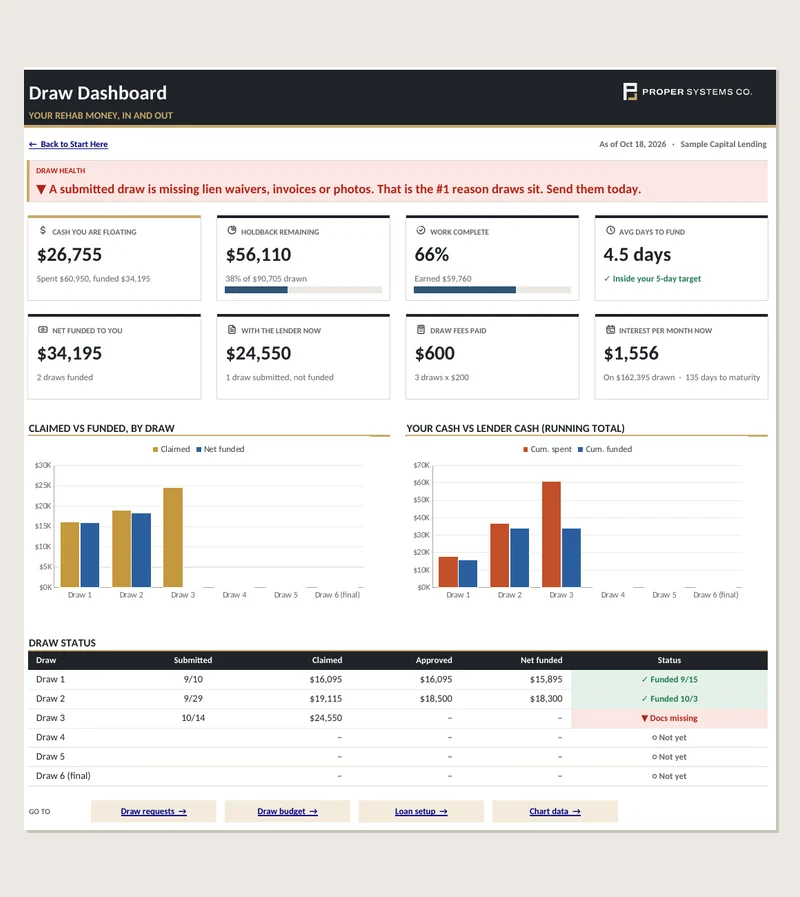The height and width of the screenshot is (897, 800).
Task: Click the circle icon in Draw 6 (final) status
Action: click(655, 776)
